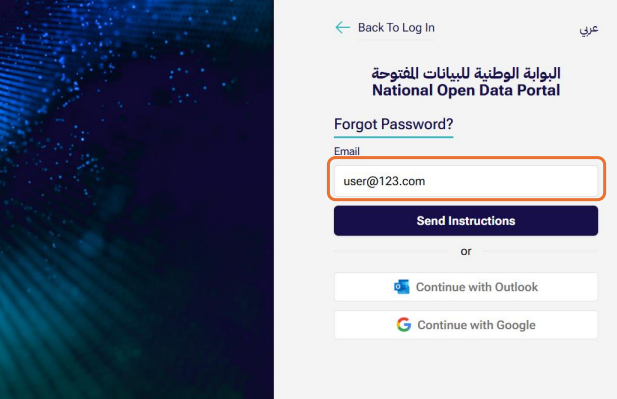The width and height of the screenshot is (617, 399).
Task: Click the Email field label
Action: pyautogui.click(x=347, y=151)
